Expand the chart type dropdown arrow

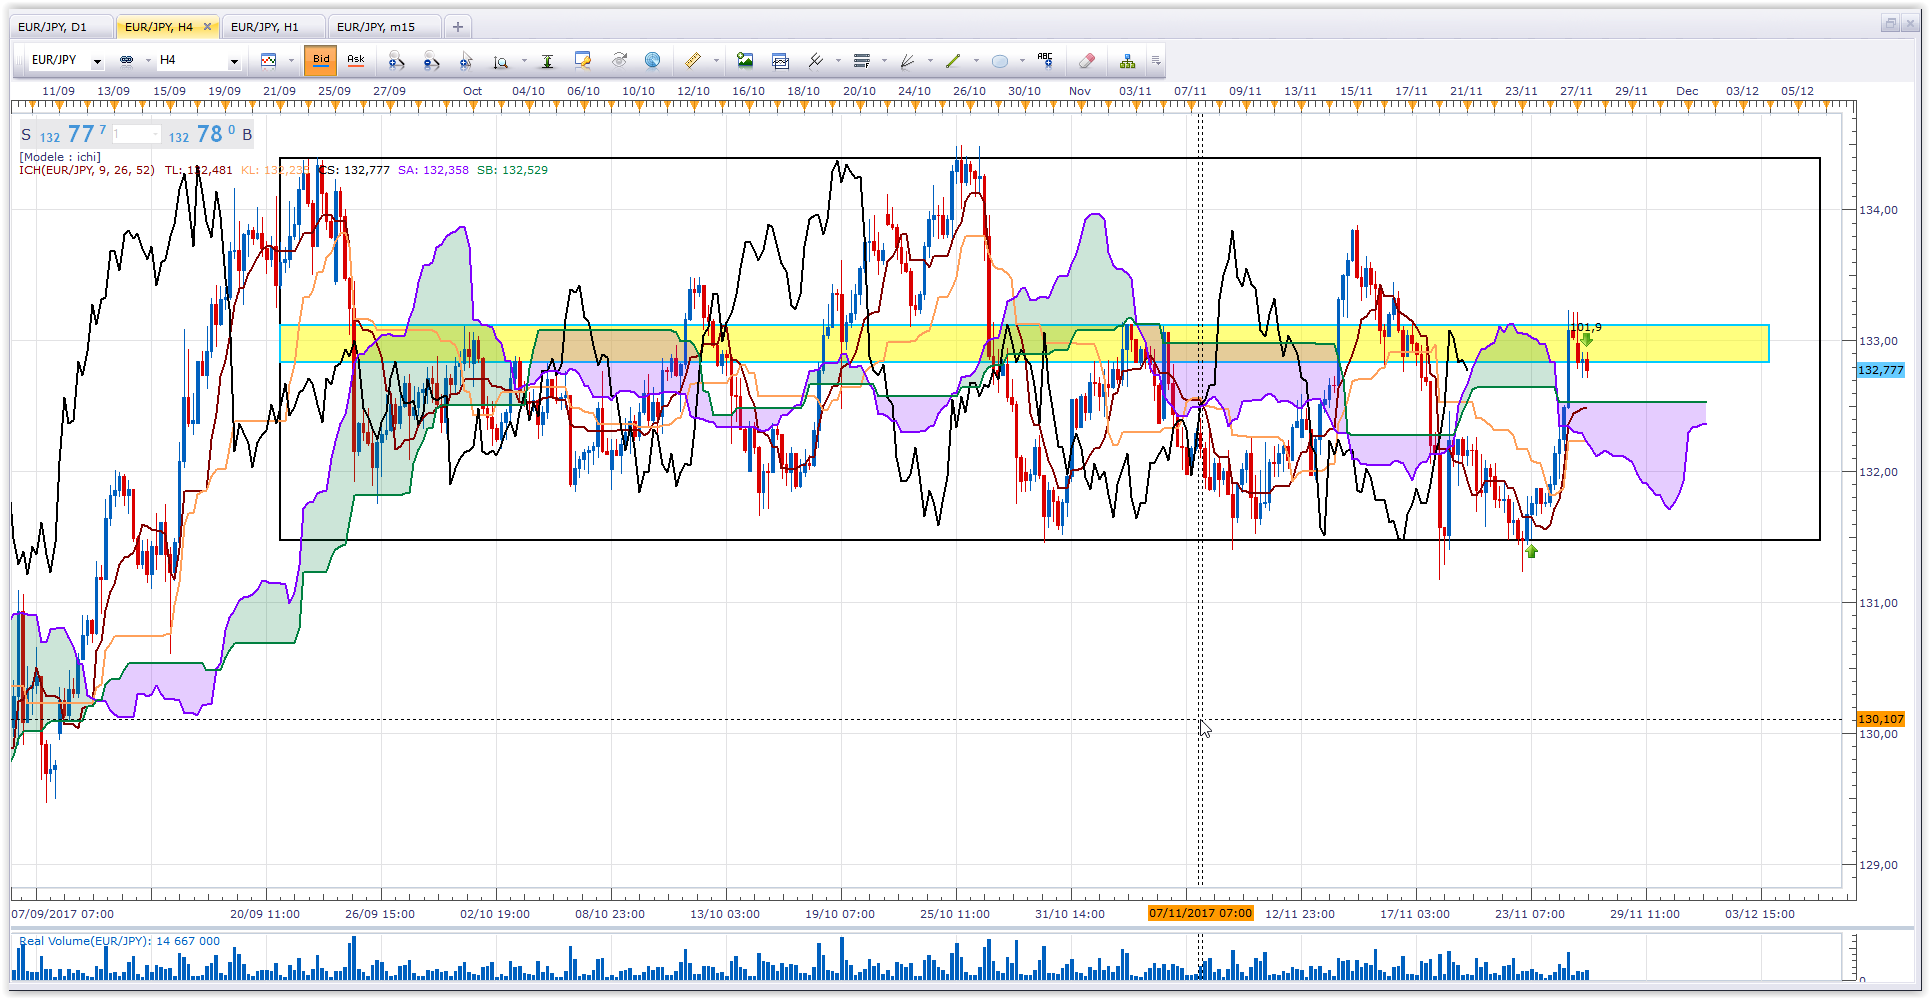tap(291, 61)
